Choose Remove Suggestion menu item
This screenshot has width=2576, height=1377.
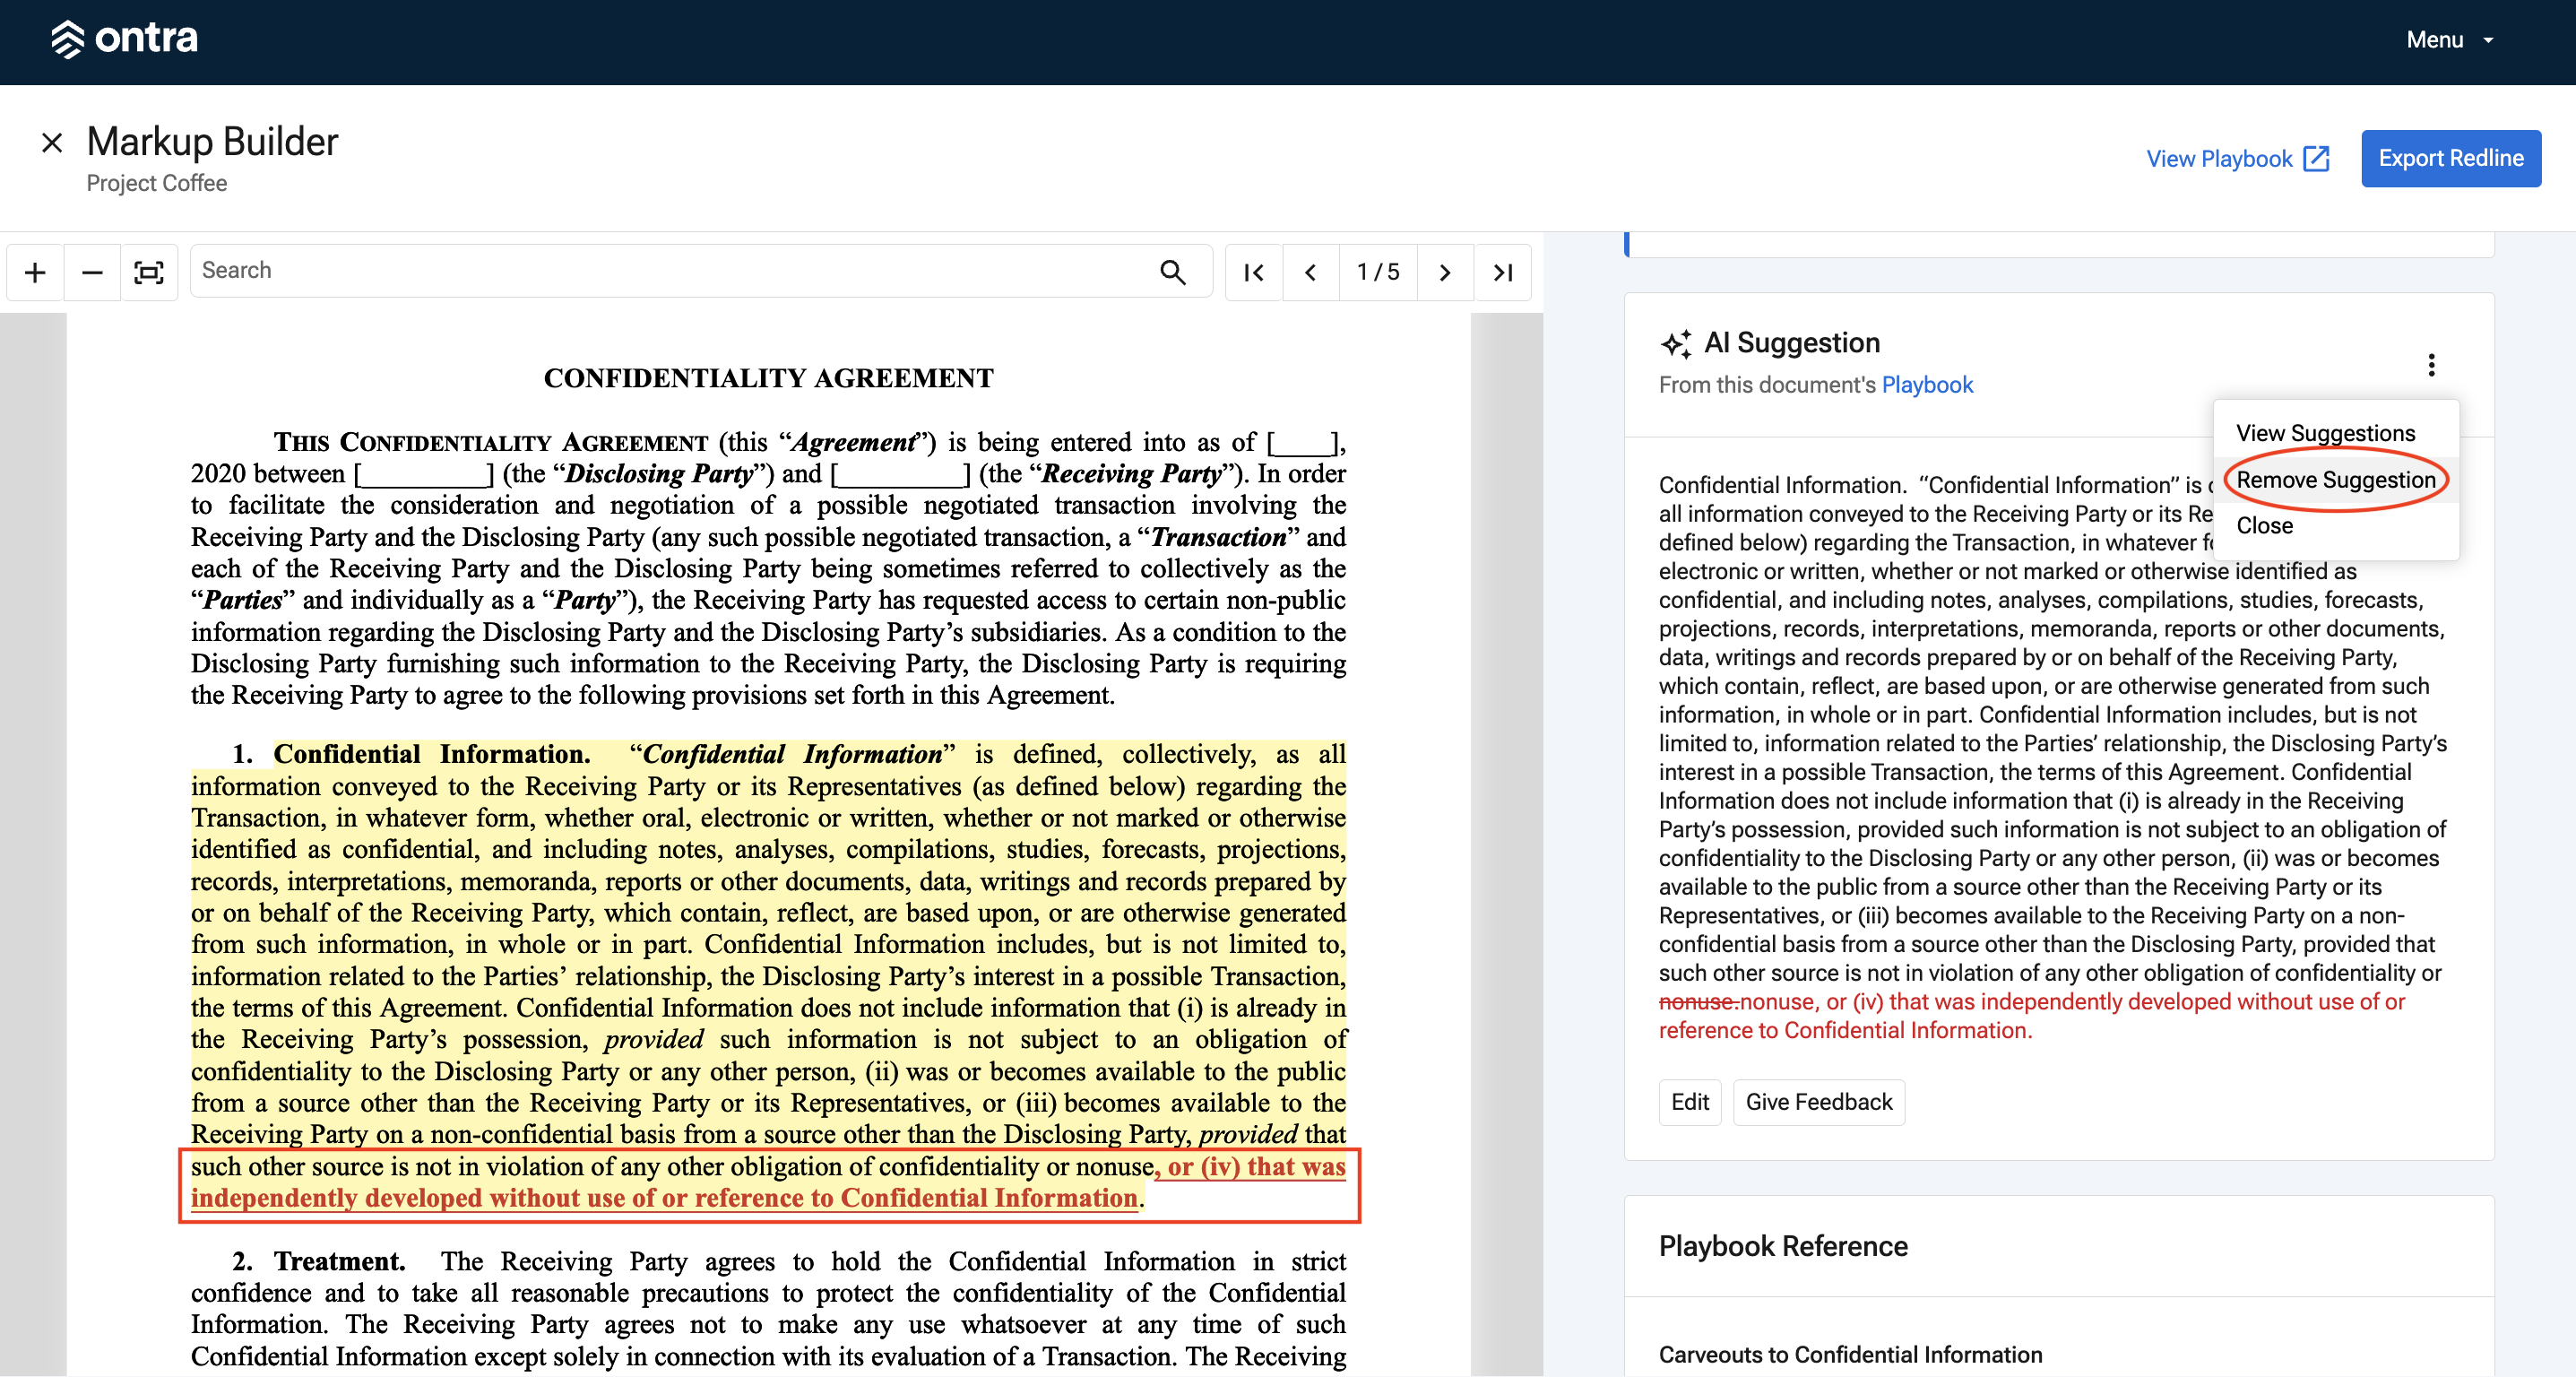[2335, 480]
